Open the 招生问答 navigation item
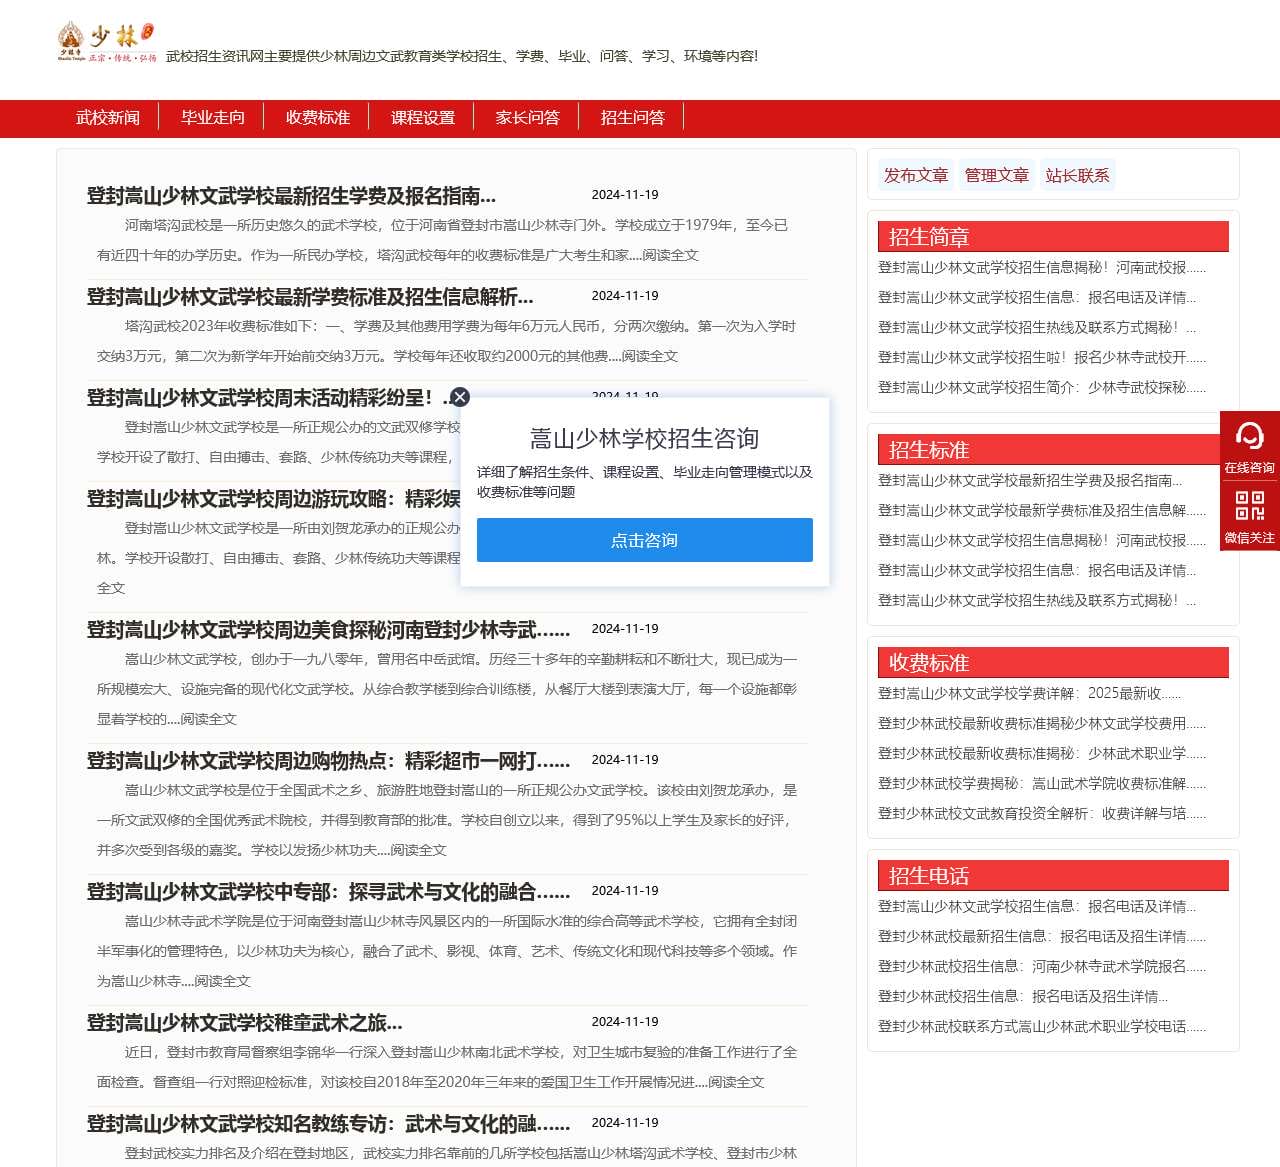 (632, 117)
